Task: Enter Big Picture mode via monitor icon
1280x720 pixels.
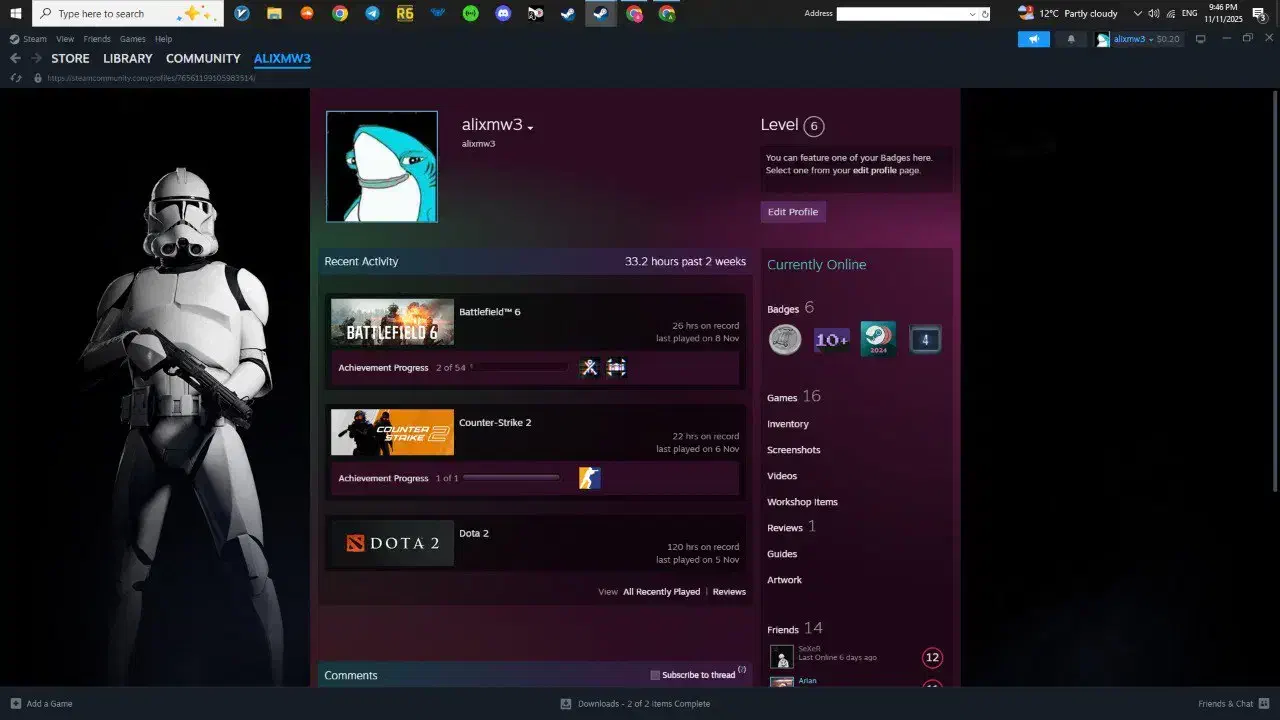Action: tap(1201, 39)
